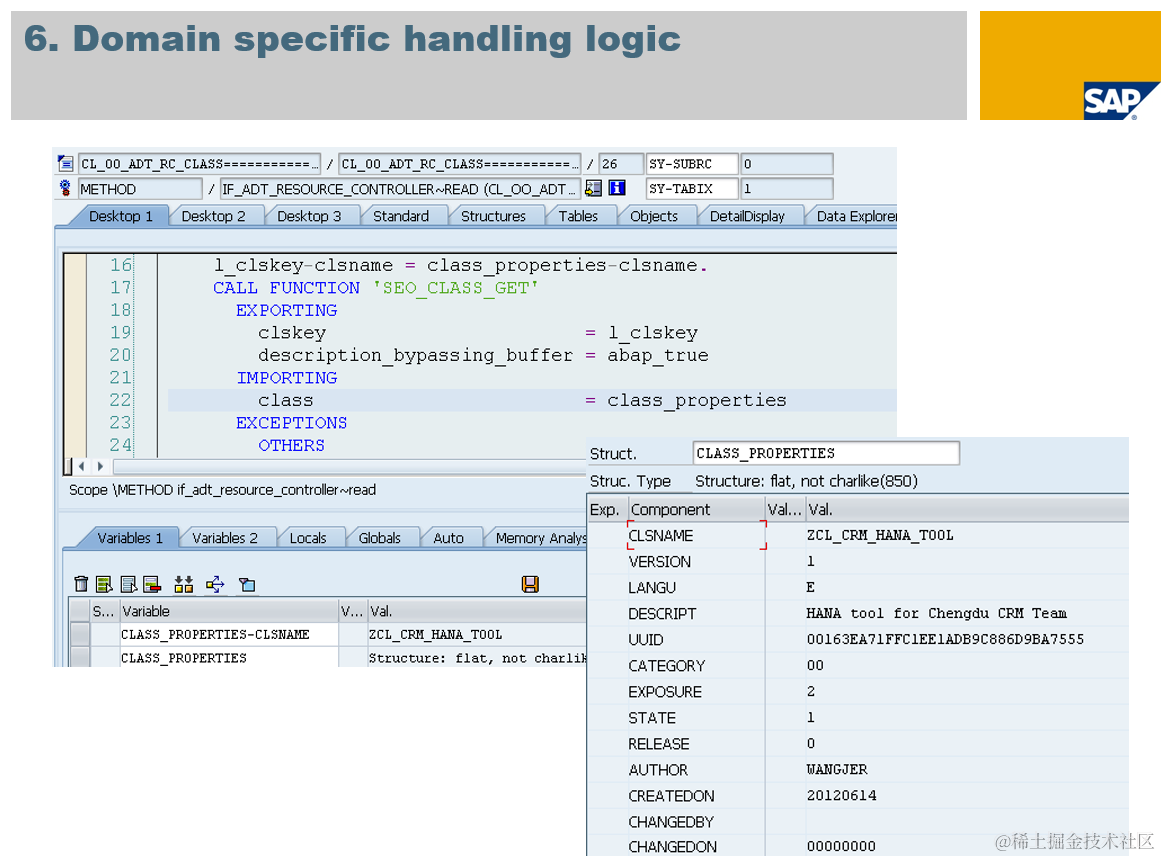The height and width of the screenshot is (858, 1161).
Task: Click the UUID value 00163EA71FFC1EE1ADB9C886D9BA7555
Action: (x=945, y=640)
